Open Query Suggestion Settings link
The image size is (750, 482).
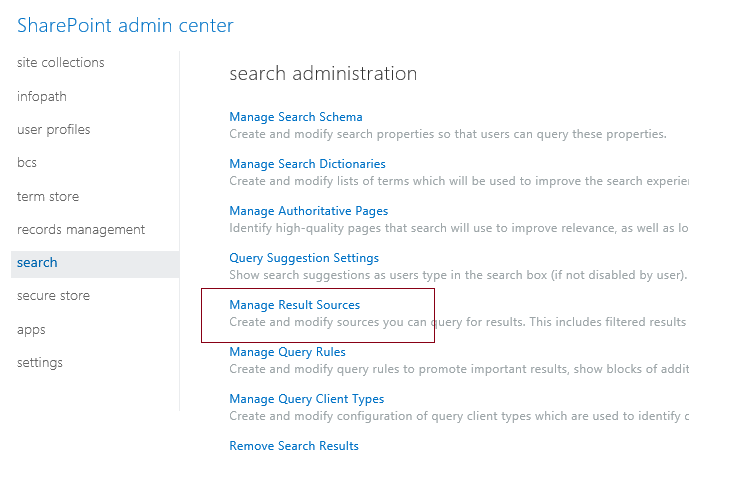[x=304, y=258]
